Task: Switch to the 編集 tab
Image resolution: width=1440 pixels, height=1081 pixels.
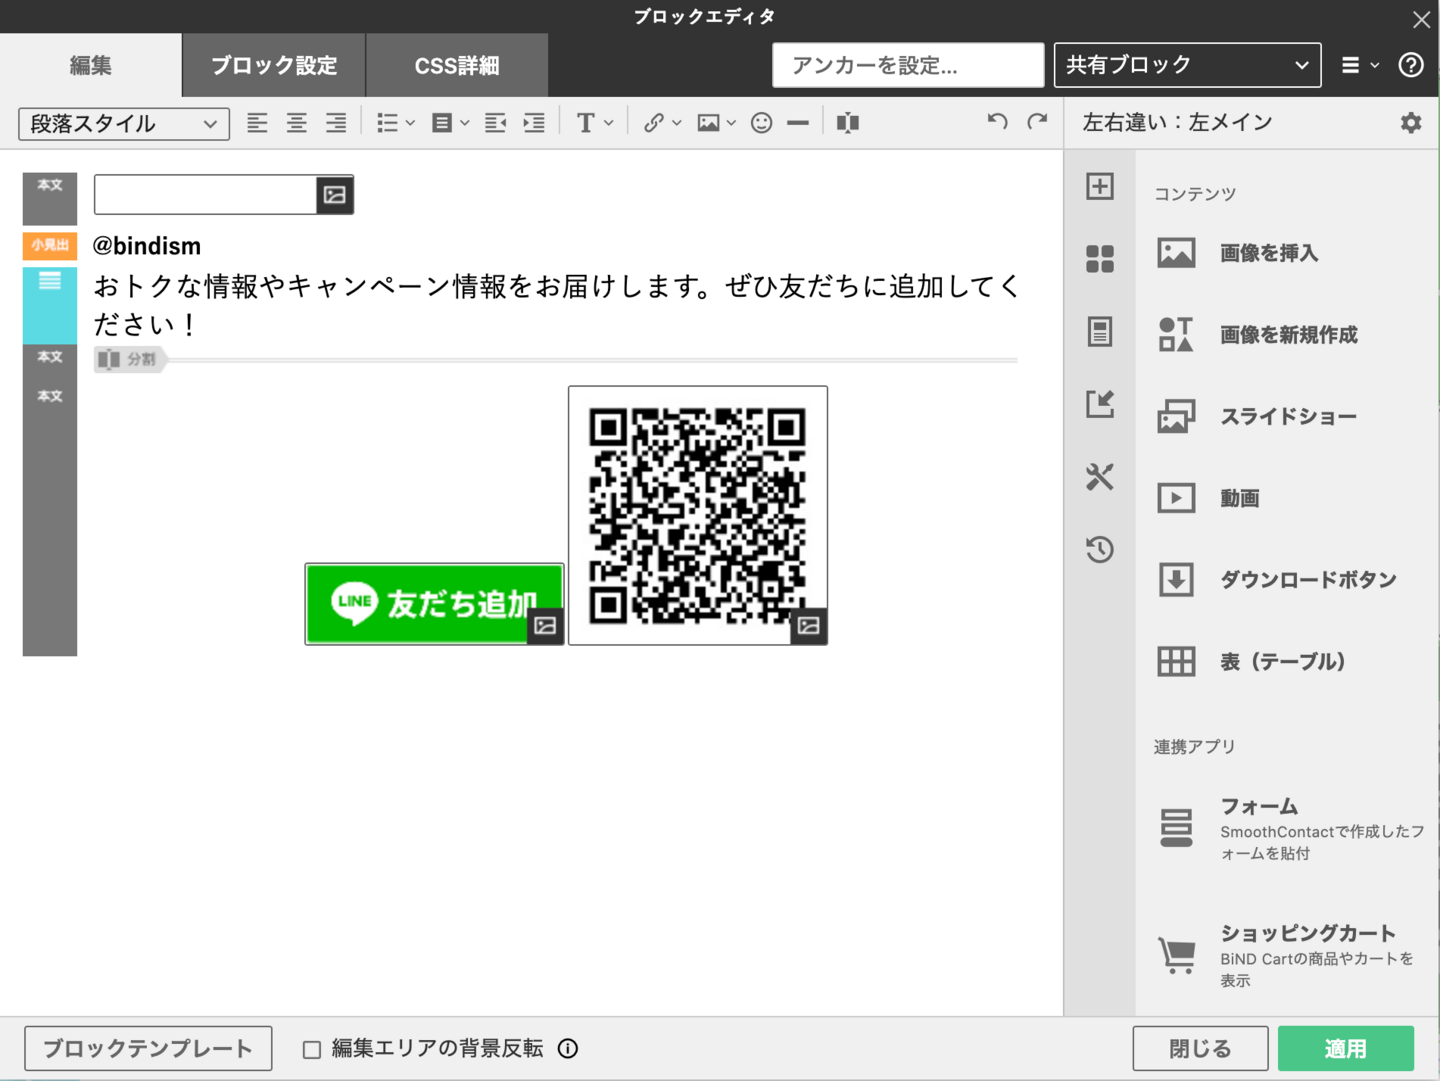Action: (91, 66)
